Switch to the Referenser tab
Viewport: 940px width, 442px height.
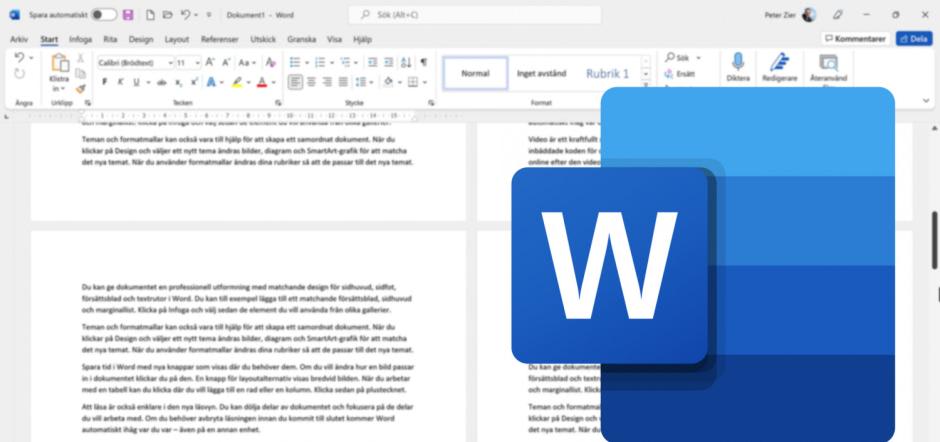219,40
